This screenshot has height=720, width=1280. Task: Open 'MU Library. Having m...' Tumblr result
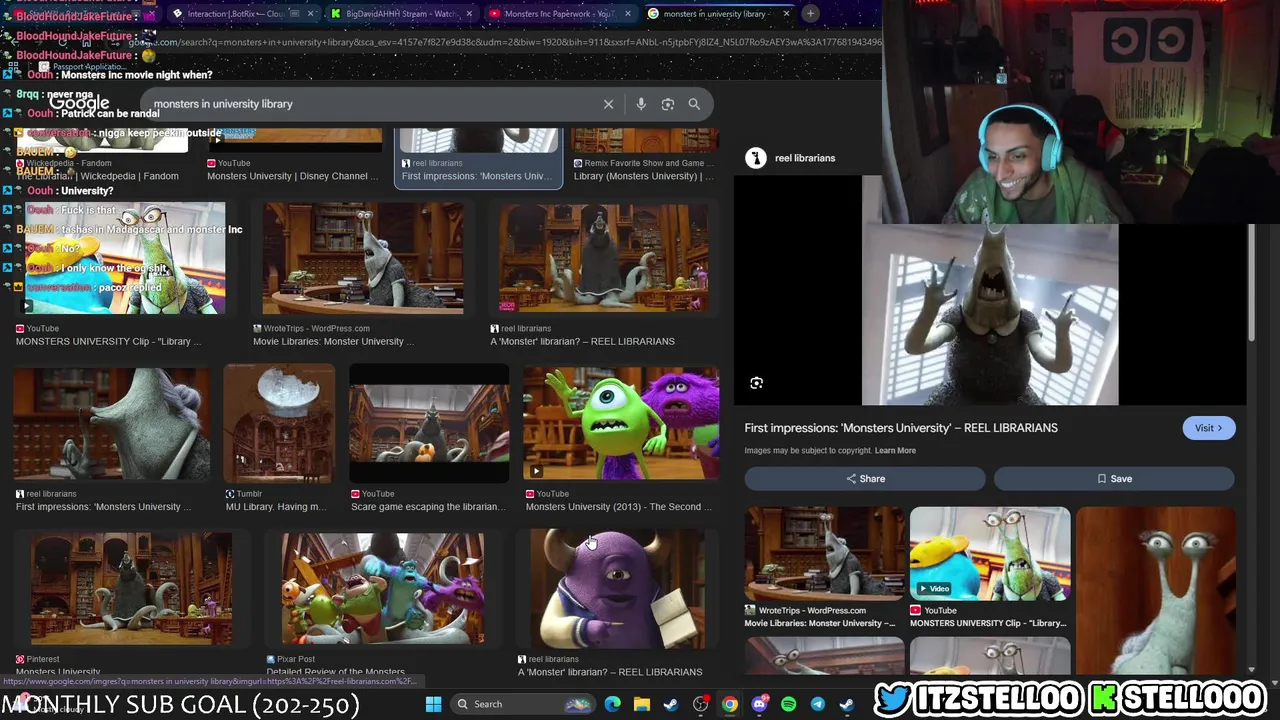pos(279,424)
